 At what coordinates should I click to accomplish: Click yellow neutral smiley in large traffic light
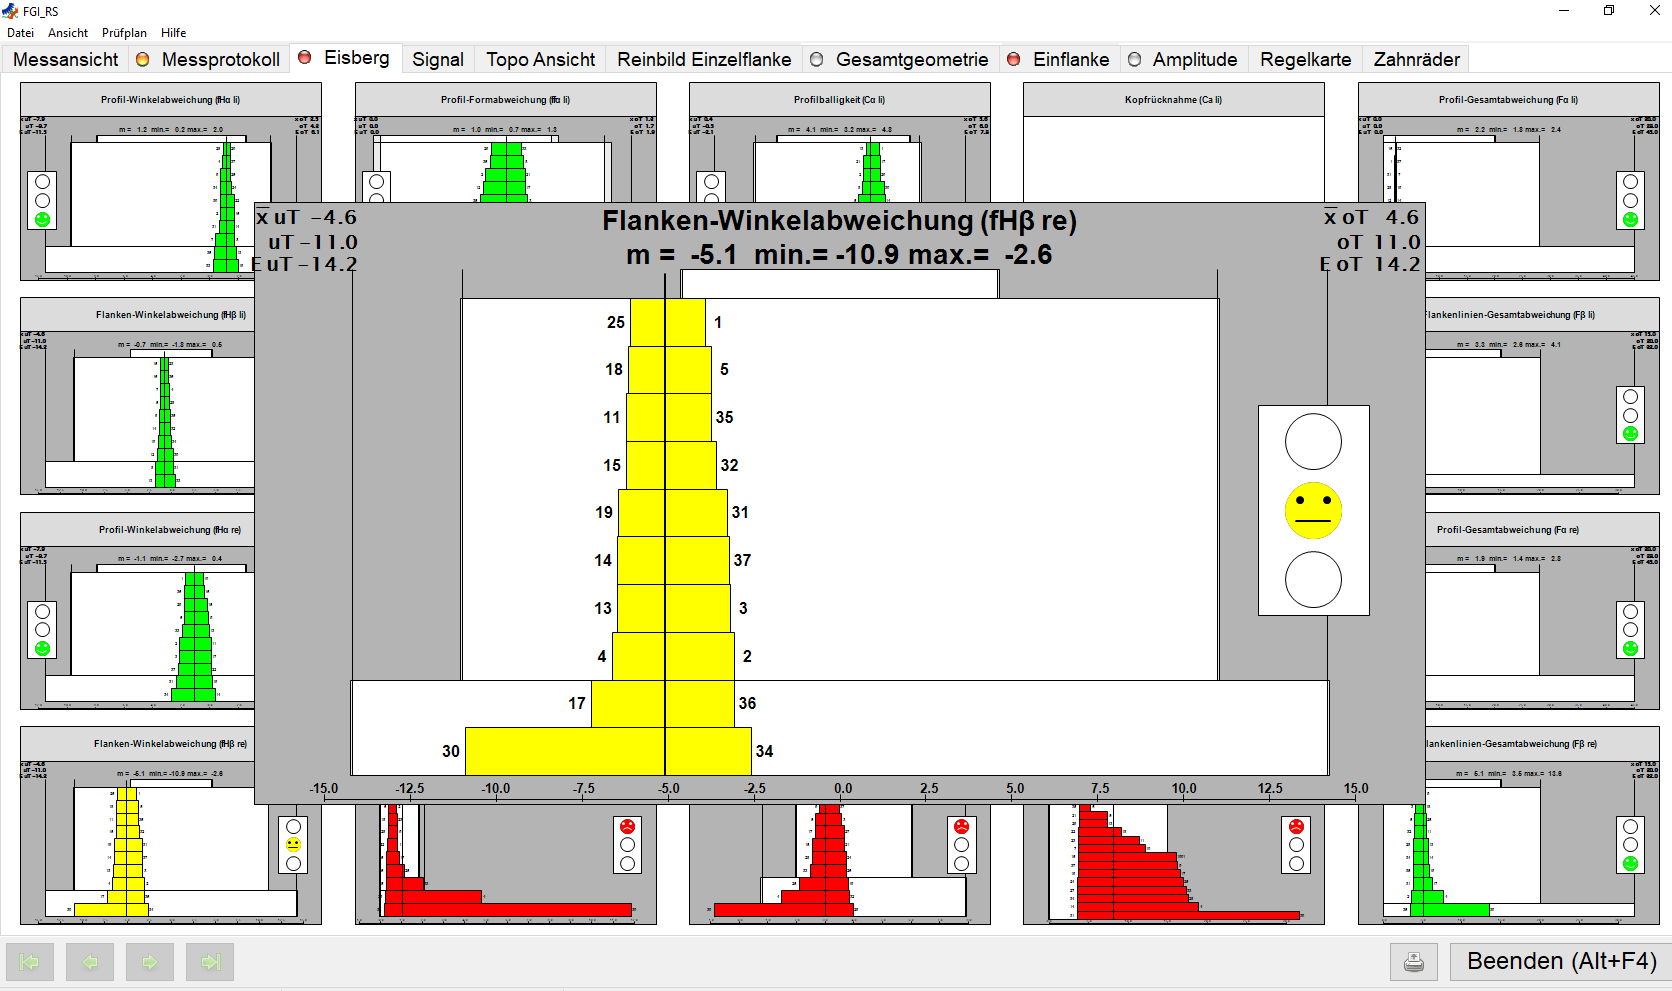(1313, 511)
